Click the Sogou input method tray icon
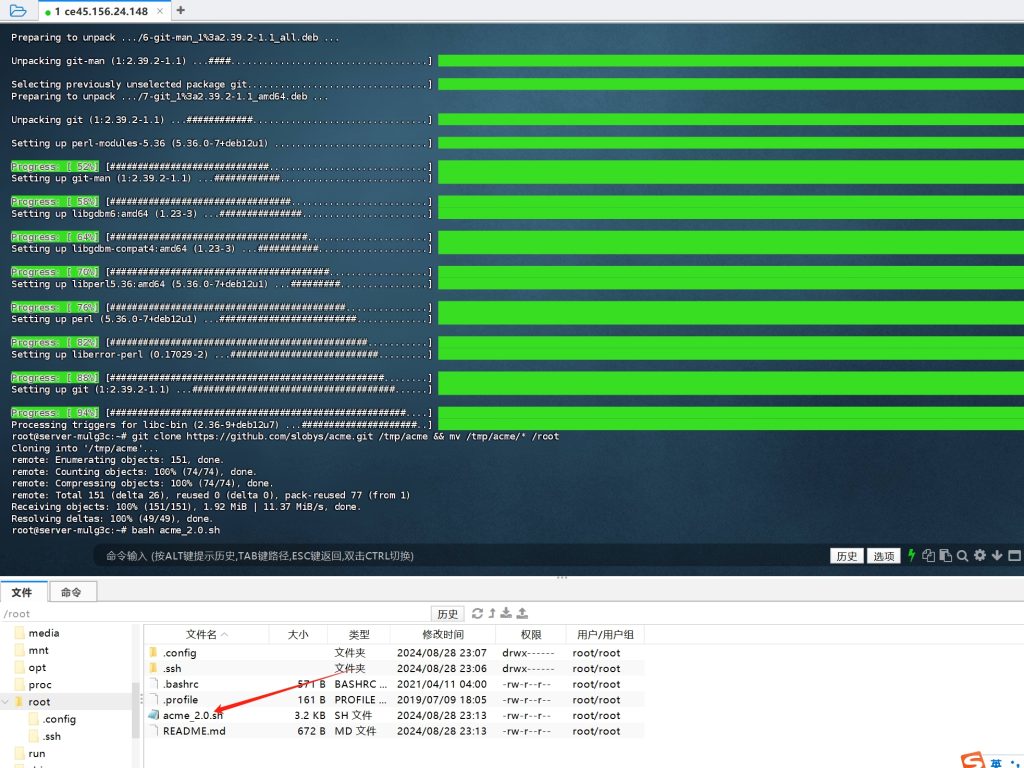The image size is (1024, 768). click(972, 760)
